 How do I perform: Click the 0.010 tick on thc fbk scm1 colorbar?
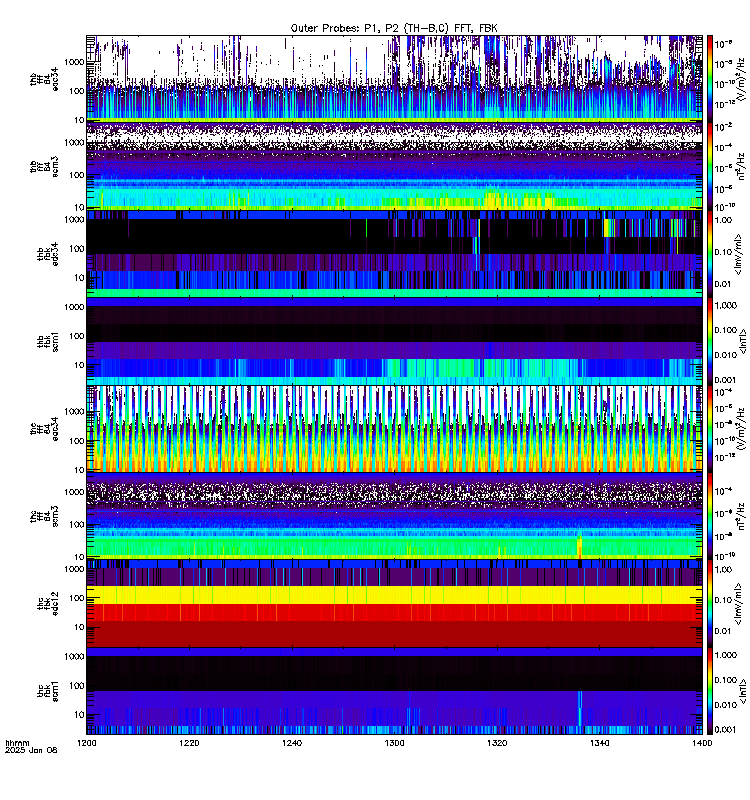[726, 705]
